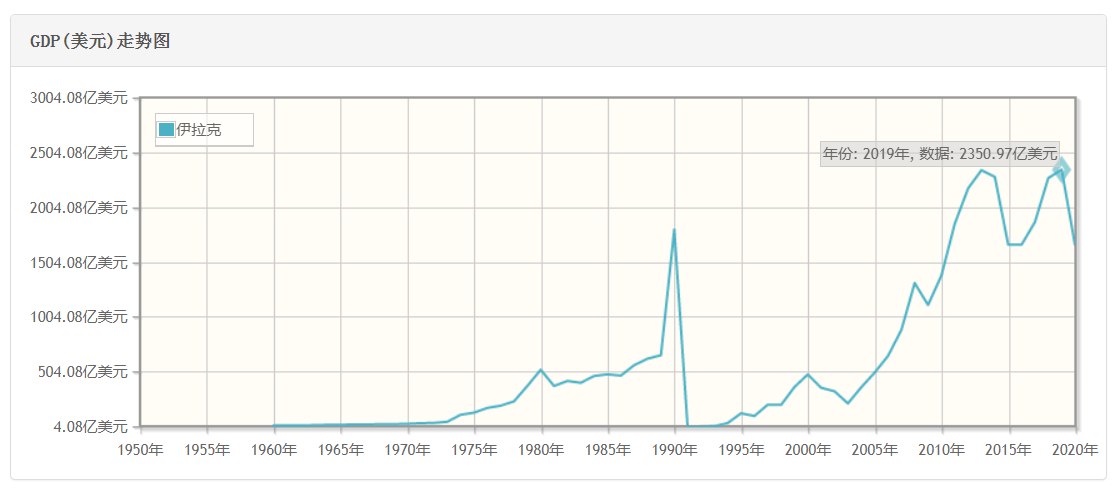This screenshot has width=1120, height=489.
Task: Click the tooltip showing 2350.97亿美元
Action: (940, 153)
